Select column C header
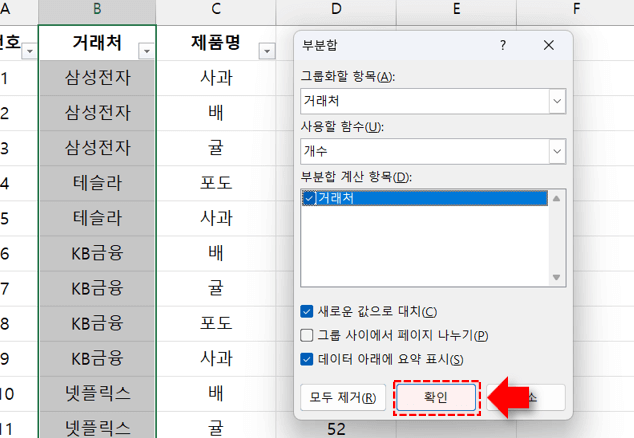The width and height of the screenshot is (634, 438). pos(216,10)
